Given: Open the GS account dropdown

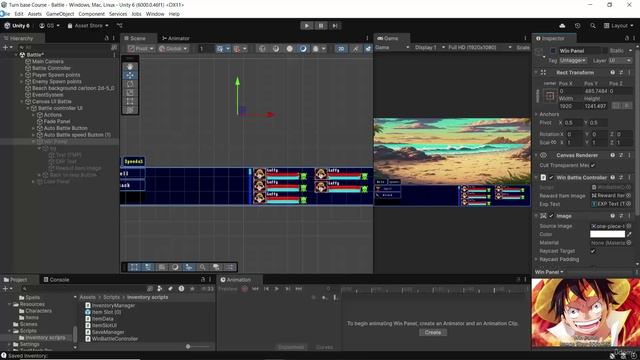Looking at the screenshot, I should tap(49, 26).
